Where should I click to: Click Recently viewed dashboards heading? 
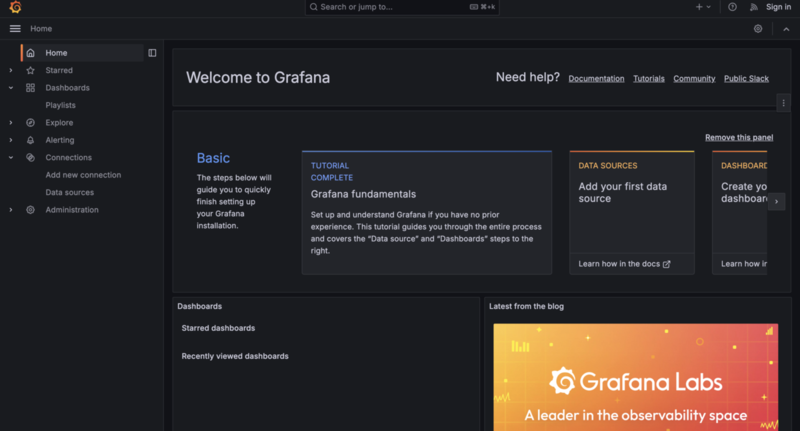pos(235,356)
